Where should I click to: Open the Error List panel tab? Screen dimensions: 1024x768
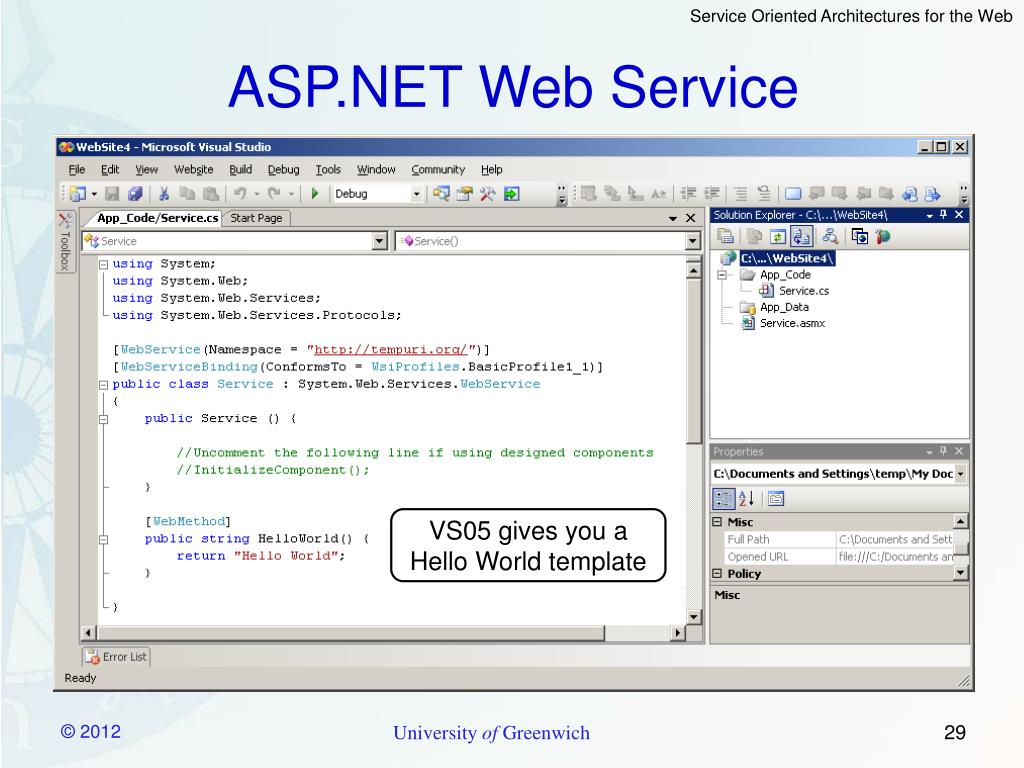[x=116, y=656]
